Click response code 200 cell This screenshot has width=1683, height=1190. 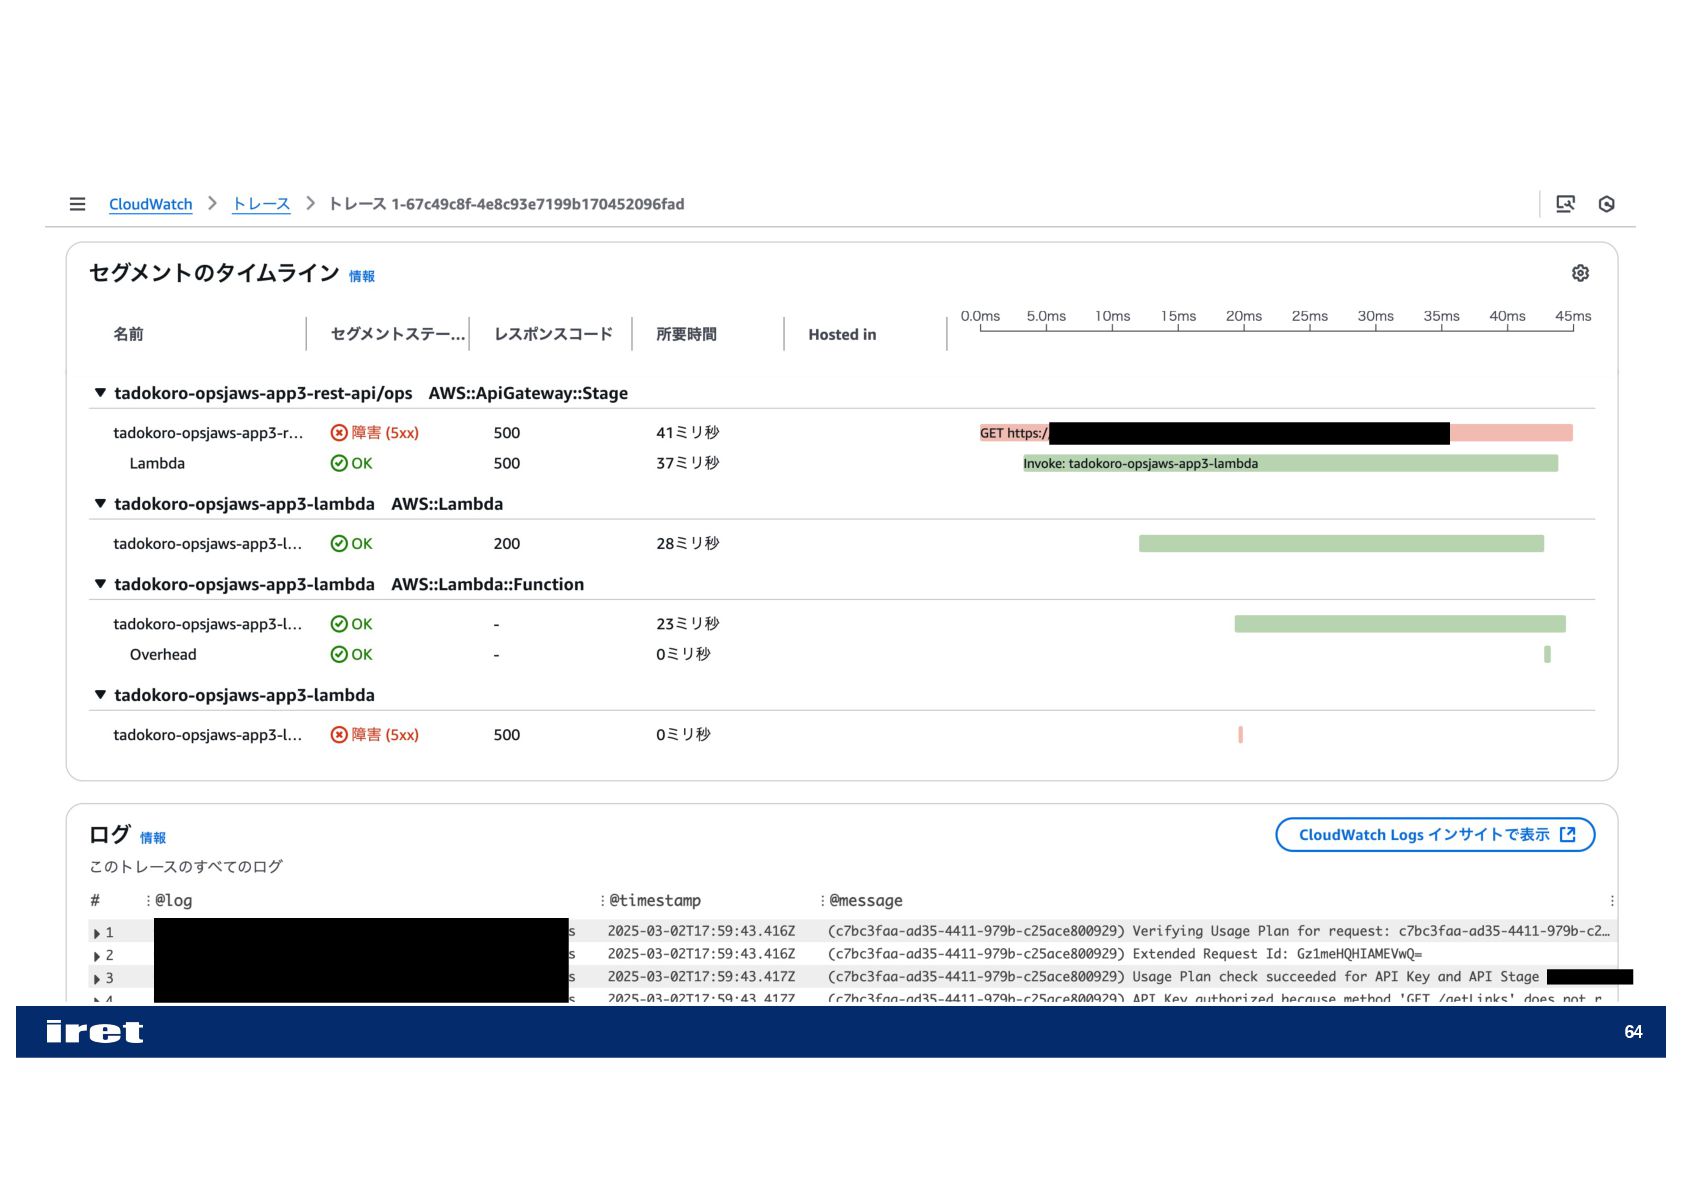(507, 544)
